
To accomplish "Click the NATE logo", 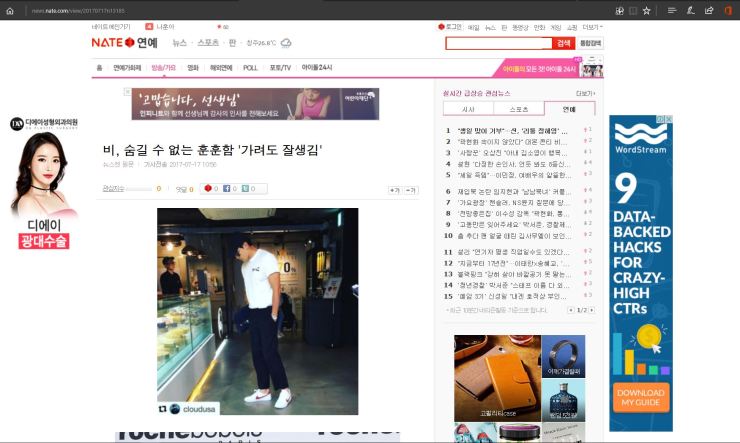I will point(111,43).
